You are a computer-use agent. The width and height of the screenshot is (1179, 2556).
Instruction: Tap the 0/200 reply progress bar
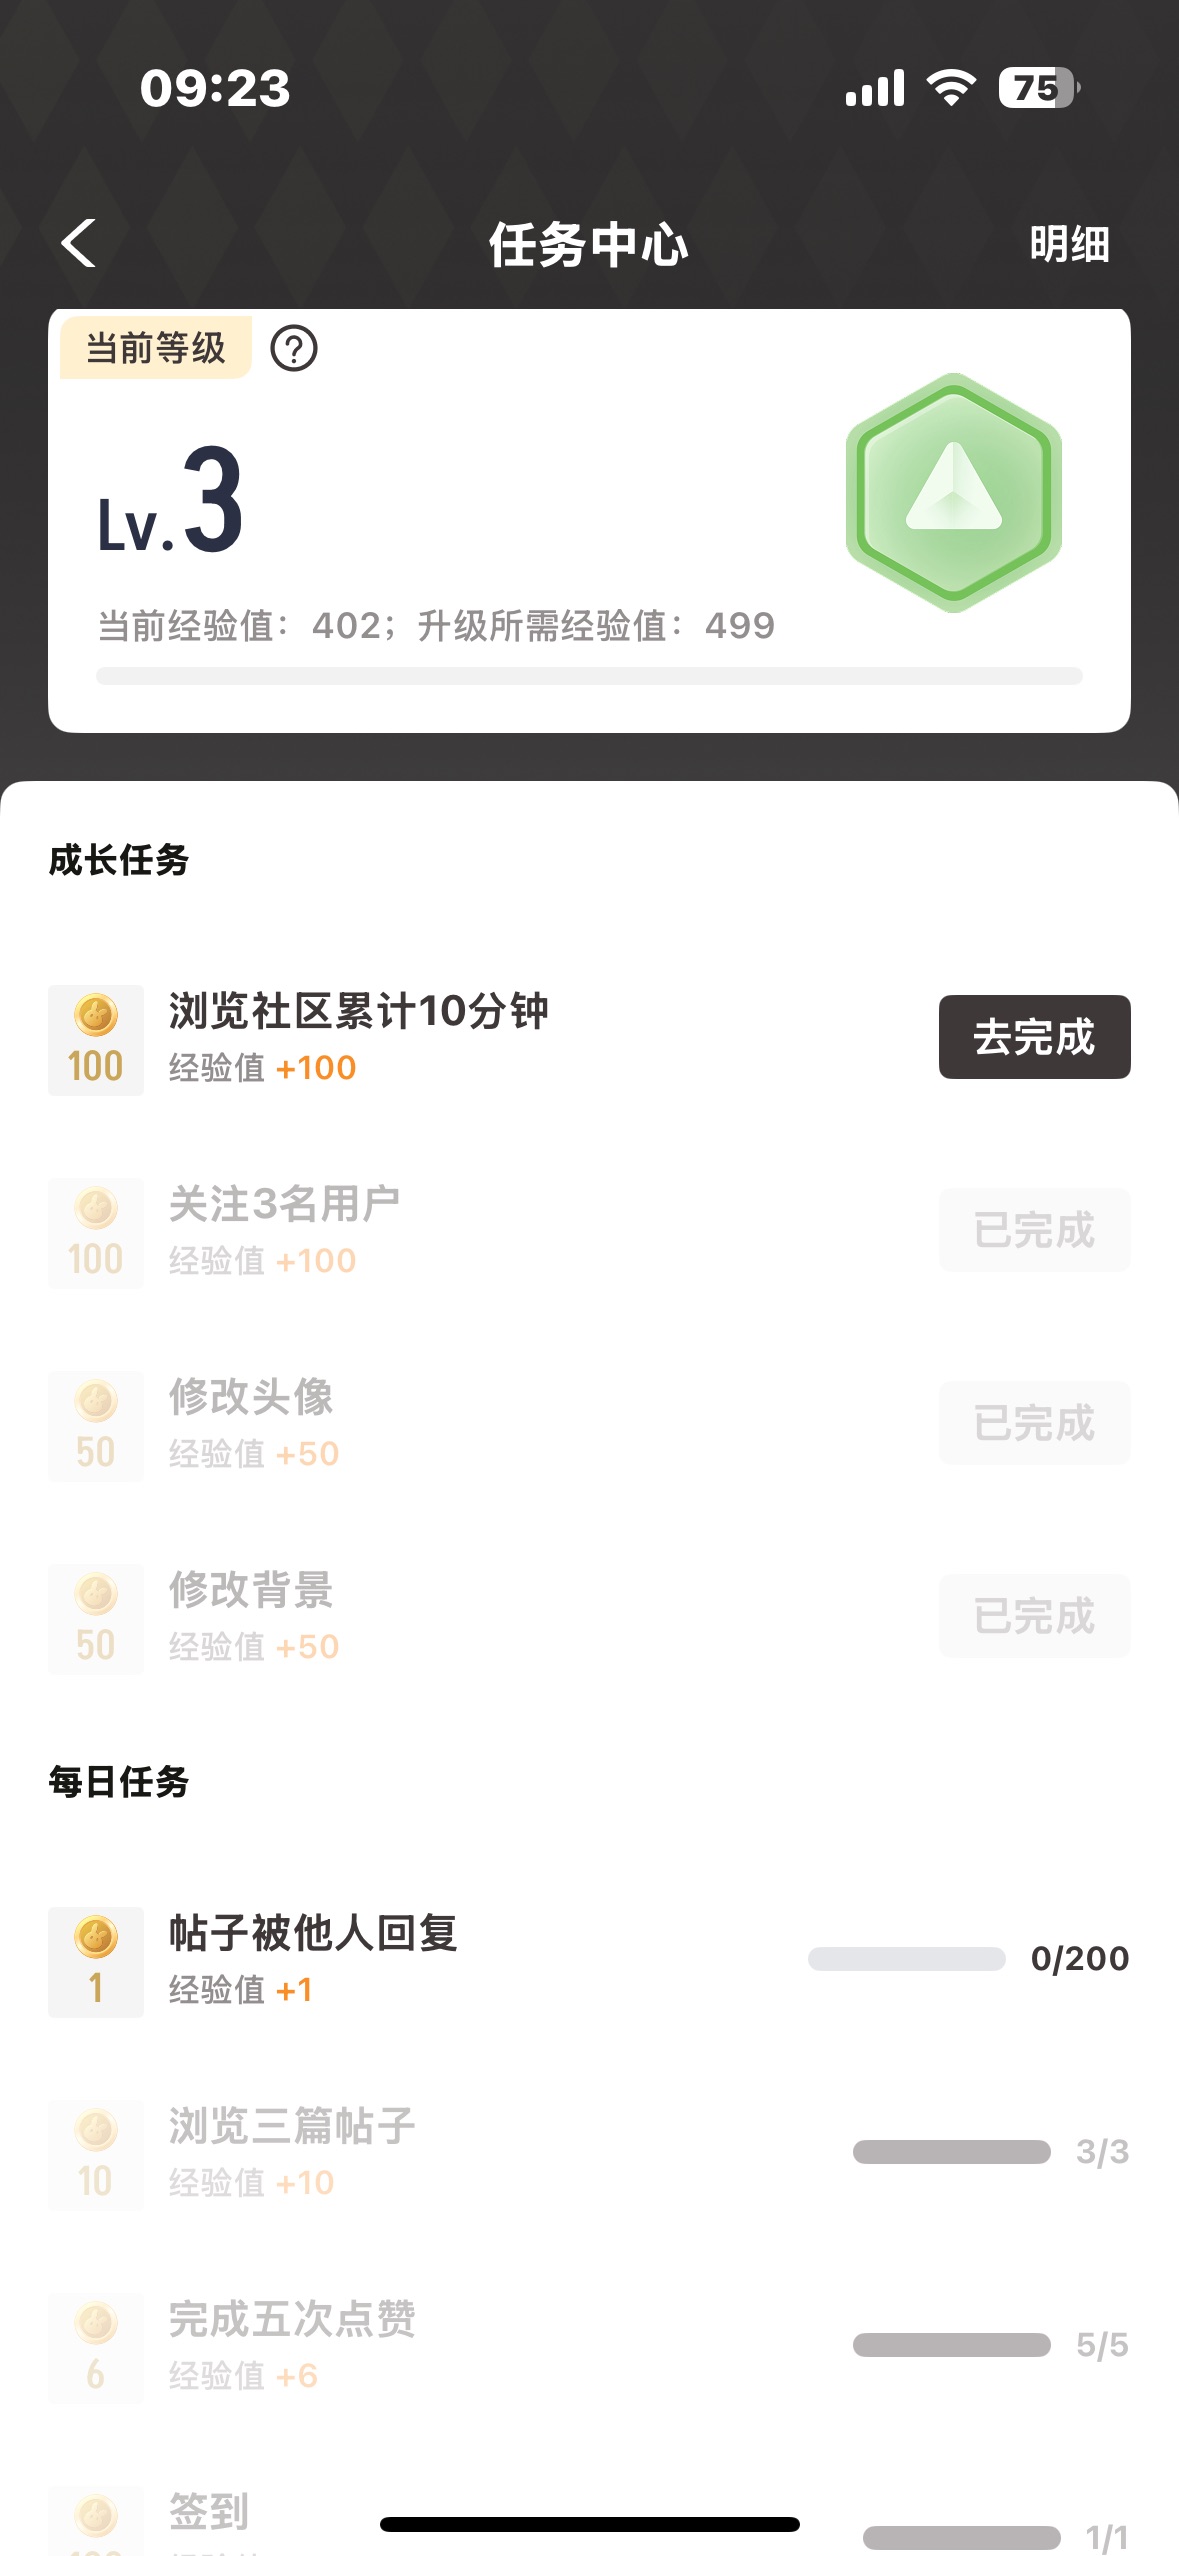point(906,1958)
